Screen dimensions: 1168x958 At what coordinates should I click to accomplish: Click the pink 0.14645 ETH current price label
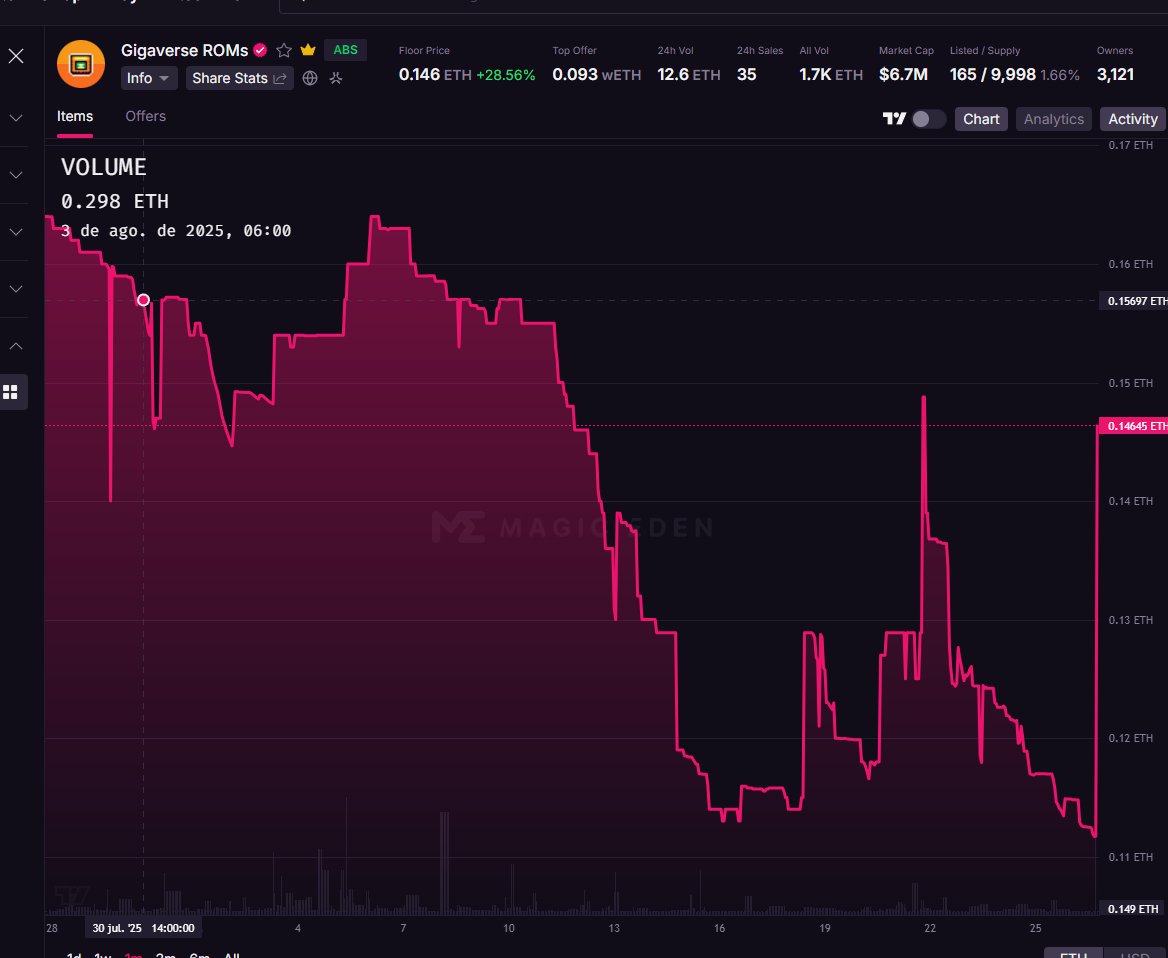click(x=1134, y=426)
